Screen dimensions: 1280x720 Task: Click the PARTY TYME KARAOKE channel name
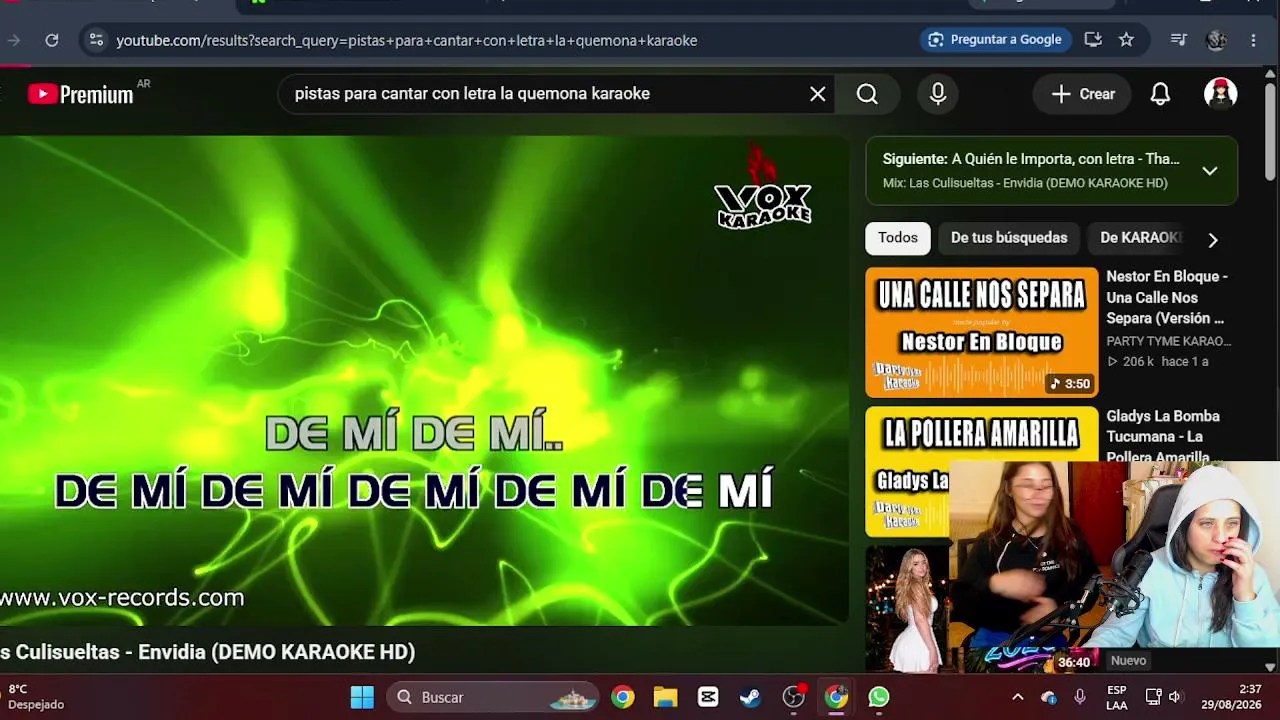[1169, 341]
